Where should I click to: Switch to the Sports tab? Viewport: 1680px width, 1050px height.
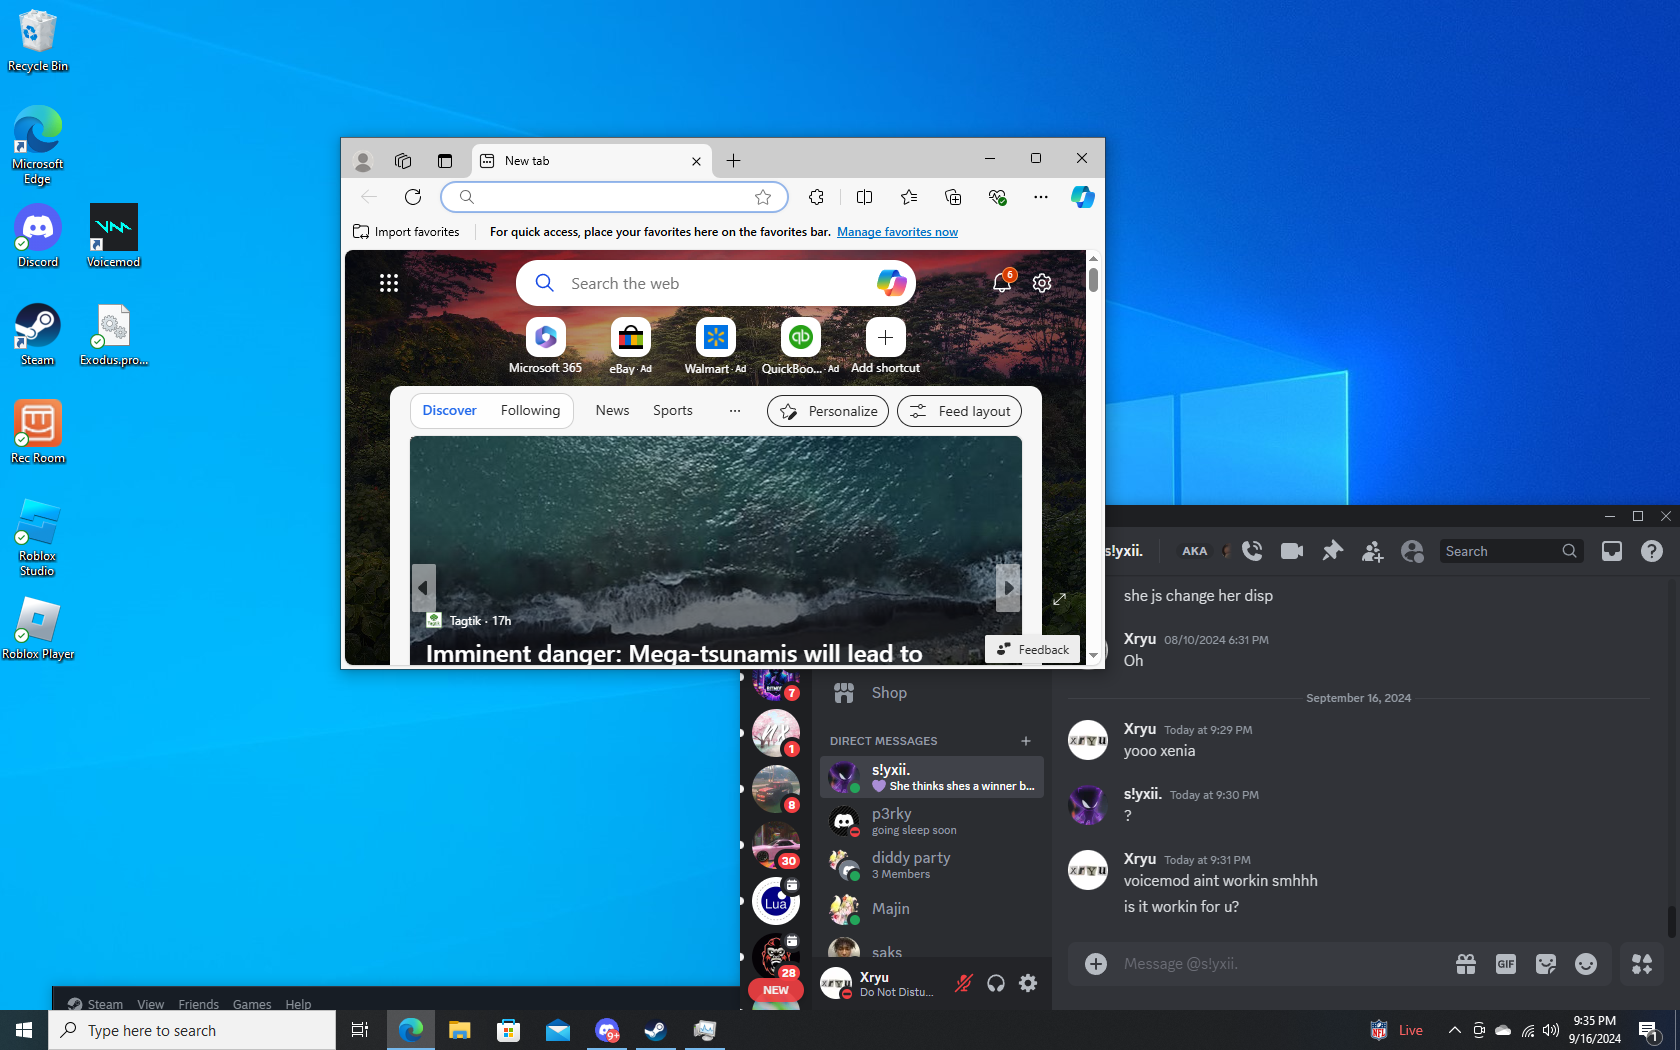coord(672,411)
